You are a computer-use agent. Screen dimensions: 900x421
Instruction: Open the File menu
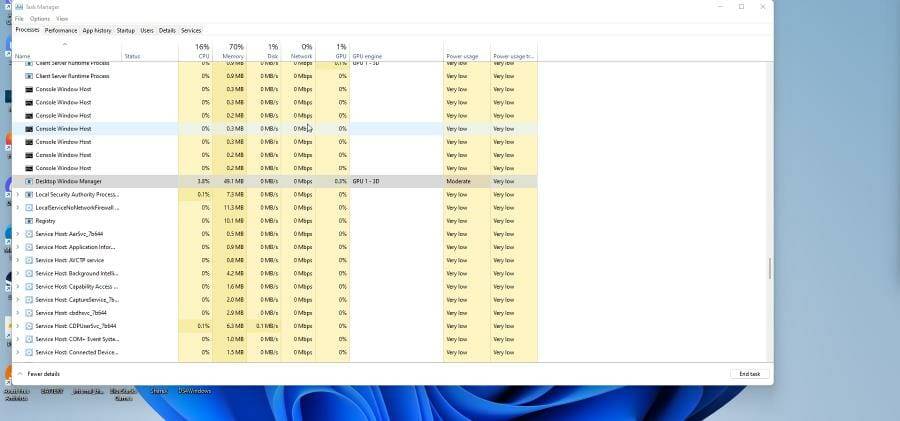(19, 19)
